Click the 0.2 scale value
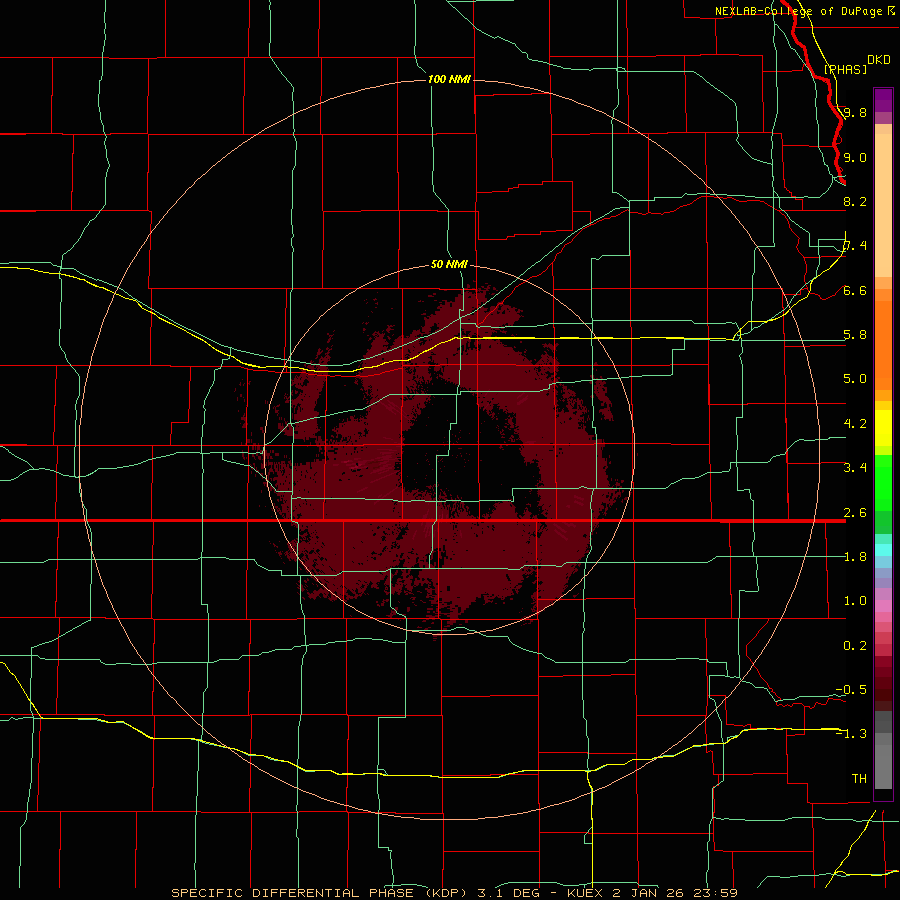The image size is (900, 900). click(855, 646)
